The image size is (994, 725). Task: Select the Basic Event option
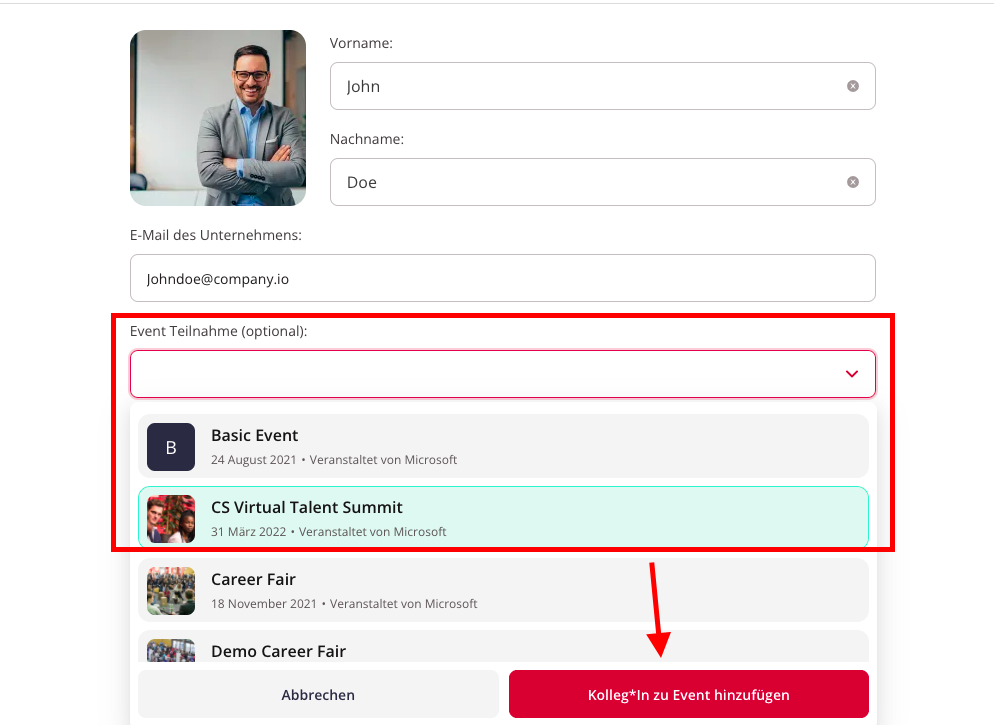503,446
